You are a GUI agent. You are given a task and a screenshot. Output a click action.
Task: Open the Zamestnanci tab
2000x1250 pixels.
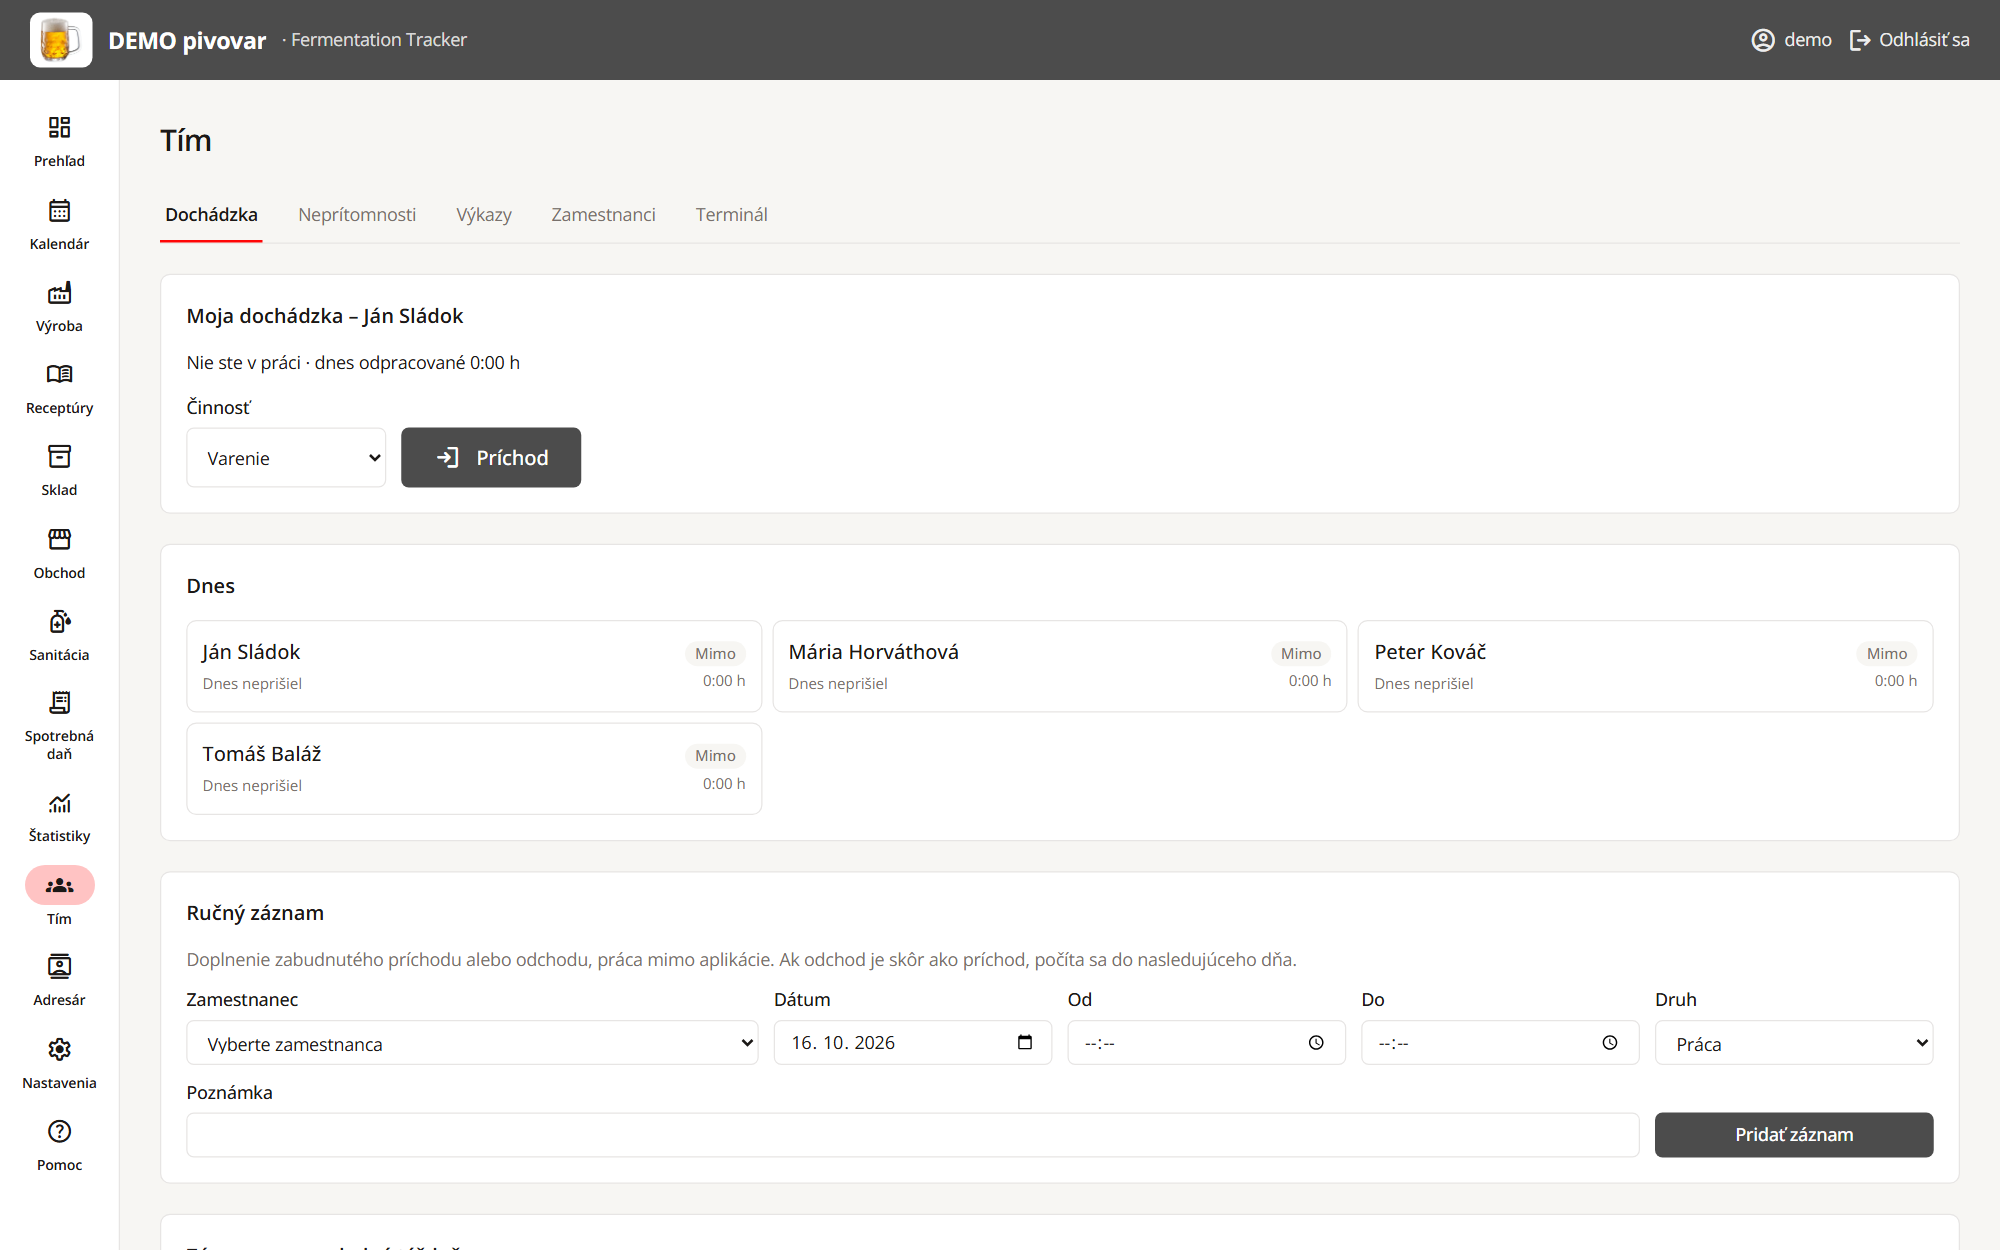tap(603, 215)
